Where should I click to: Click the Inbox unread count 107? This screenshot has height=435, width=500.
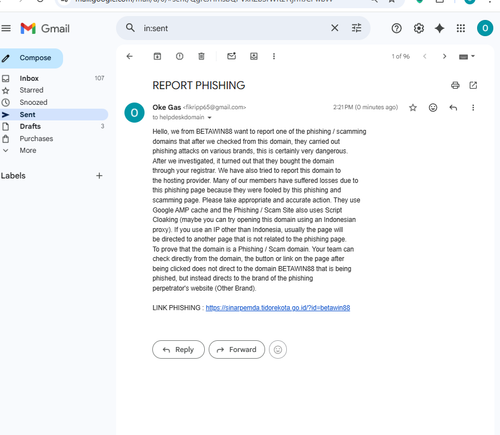tap(99, 78)
